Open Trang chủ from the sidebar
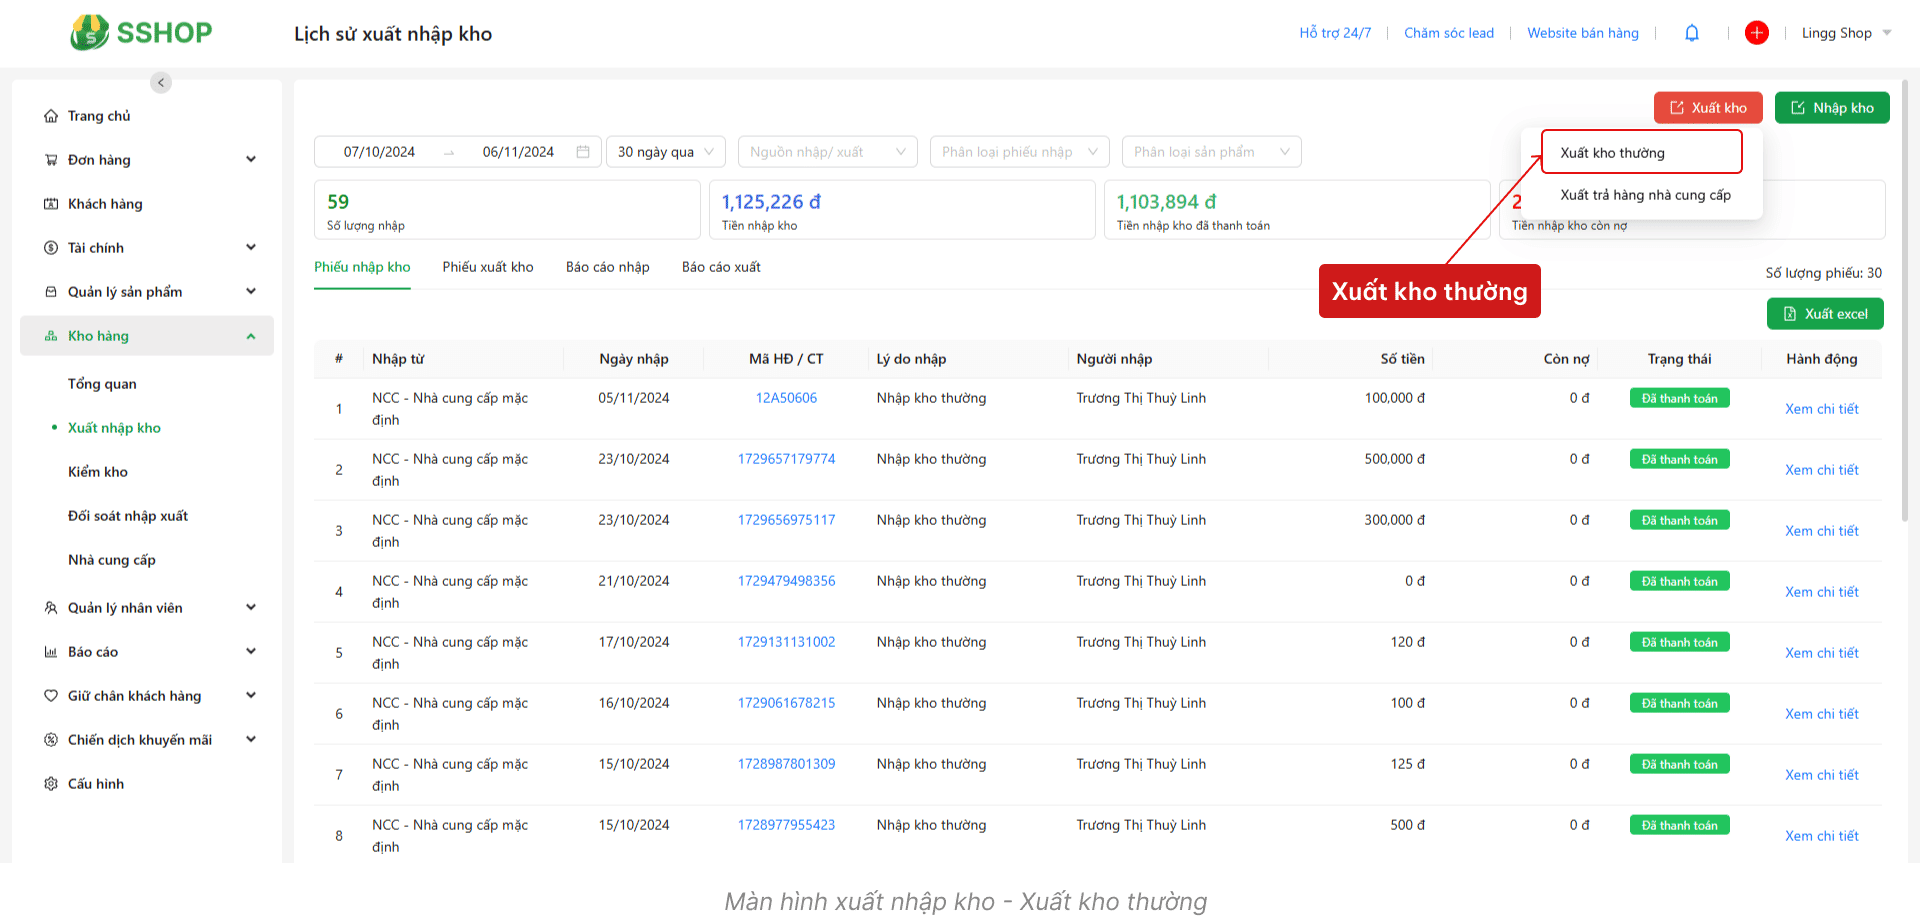 tap(99, 116)
